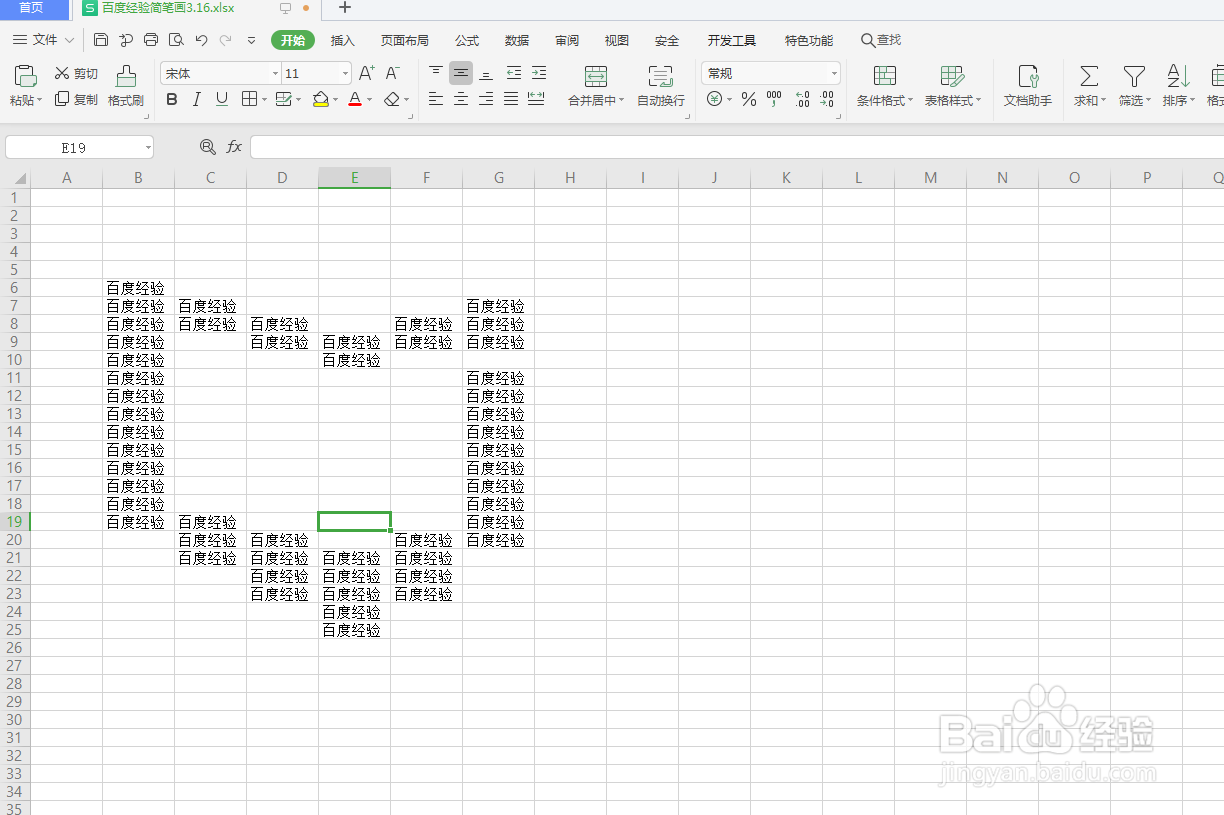Screen dimensions: 1224x815
Task: Click the Decrease decimal places icon
Action: tap(826, 99)
